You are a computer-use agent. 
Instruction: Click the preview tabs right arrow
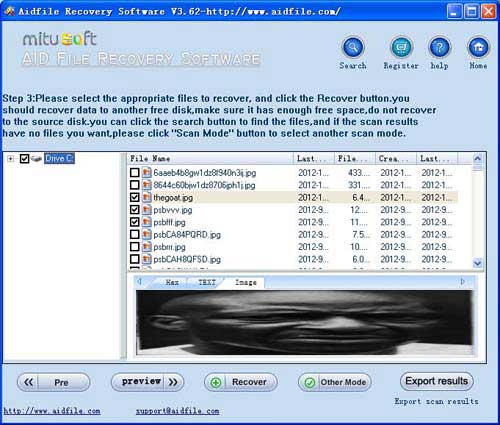pyautogui.click(x=463, y=282)
